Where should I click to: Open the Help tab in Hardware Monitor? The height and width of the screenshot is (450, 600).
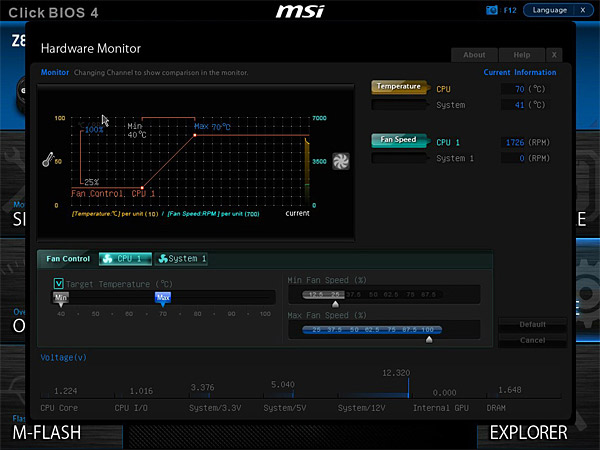point(522,55)
